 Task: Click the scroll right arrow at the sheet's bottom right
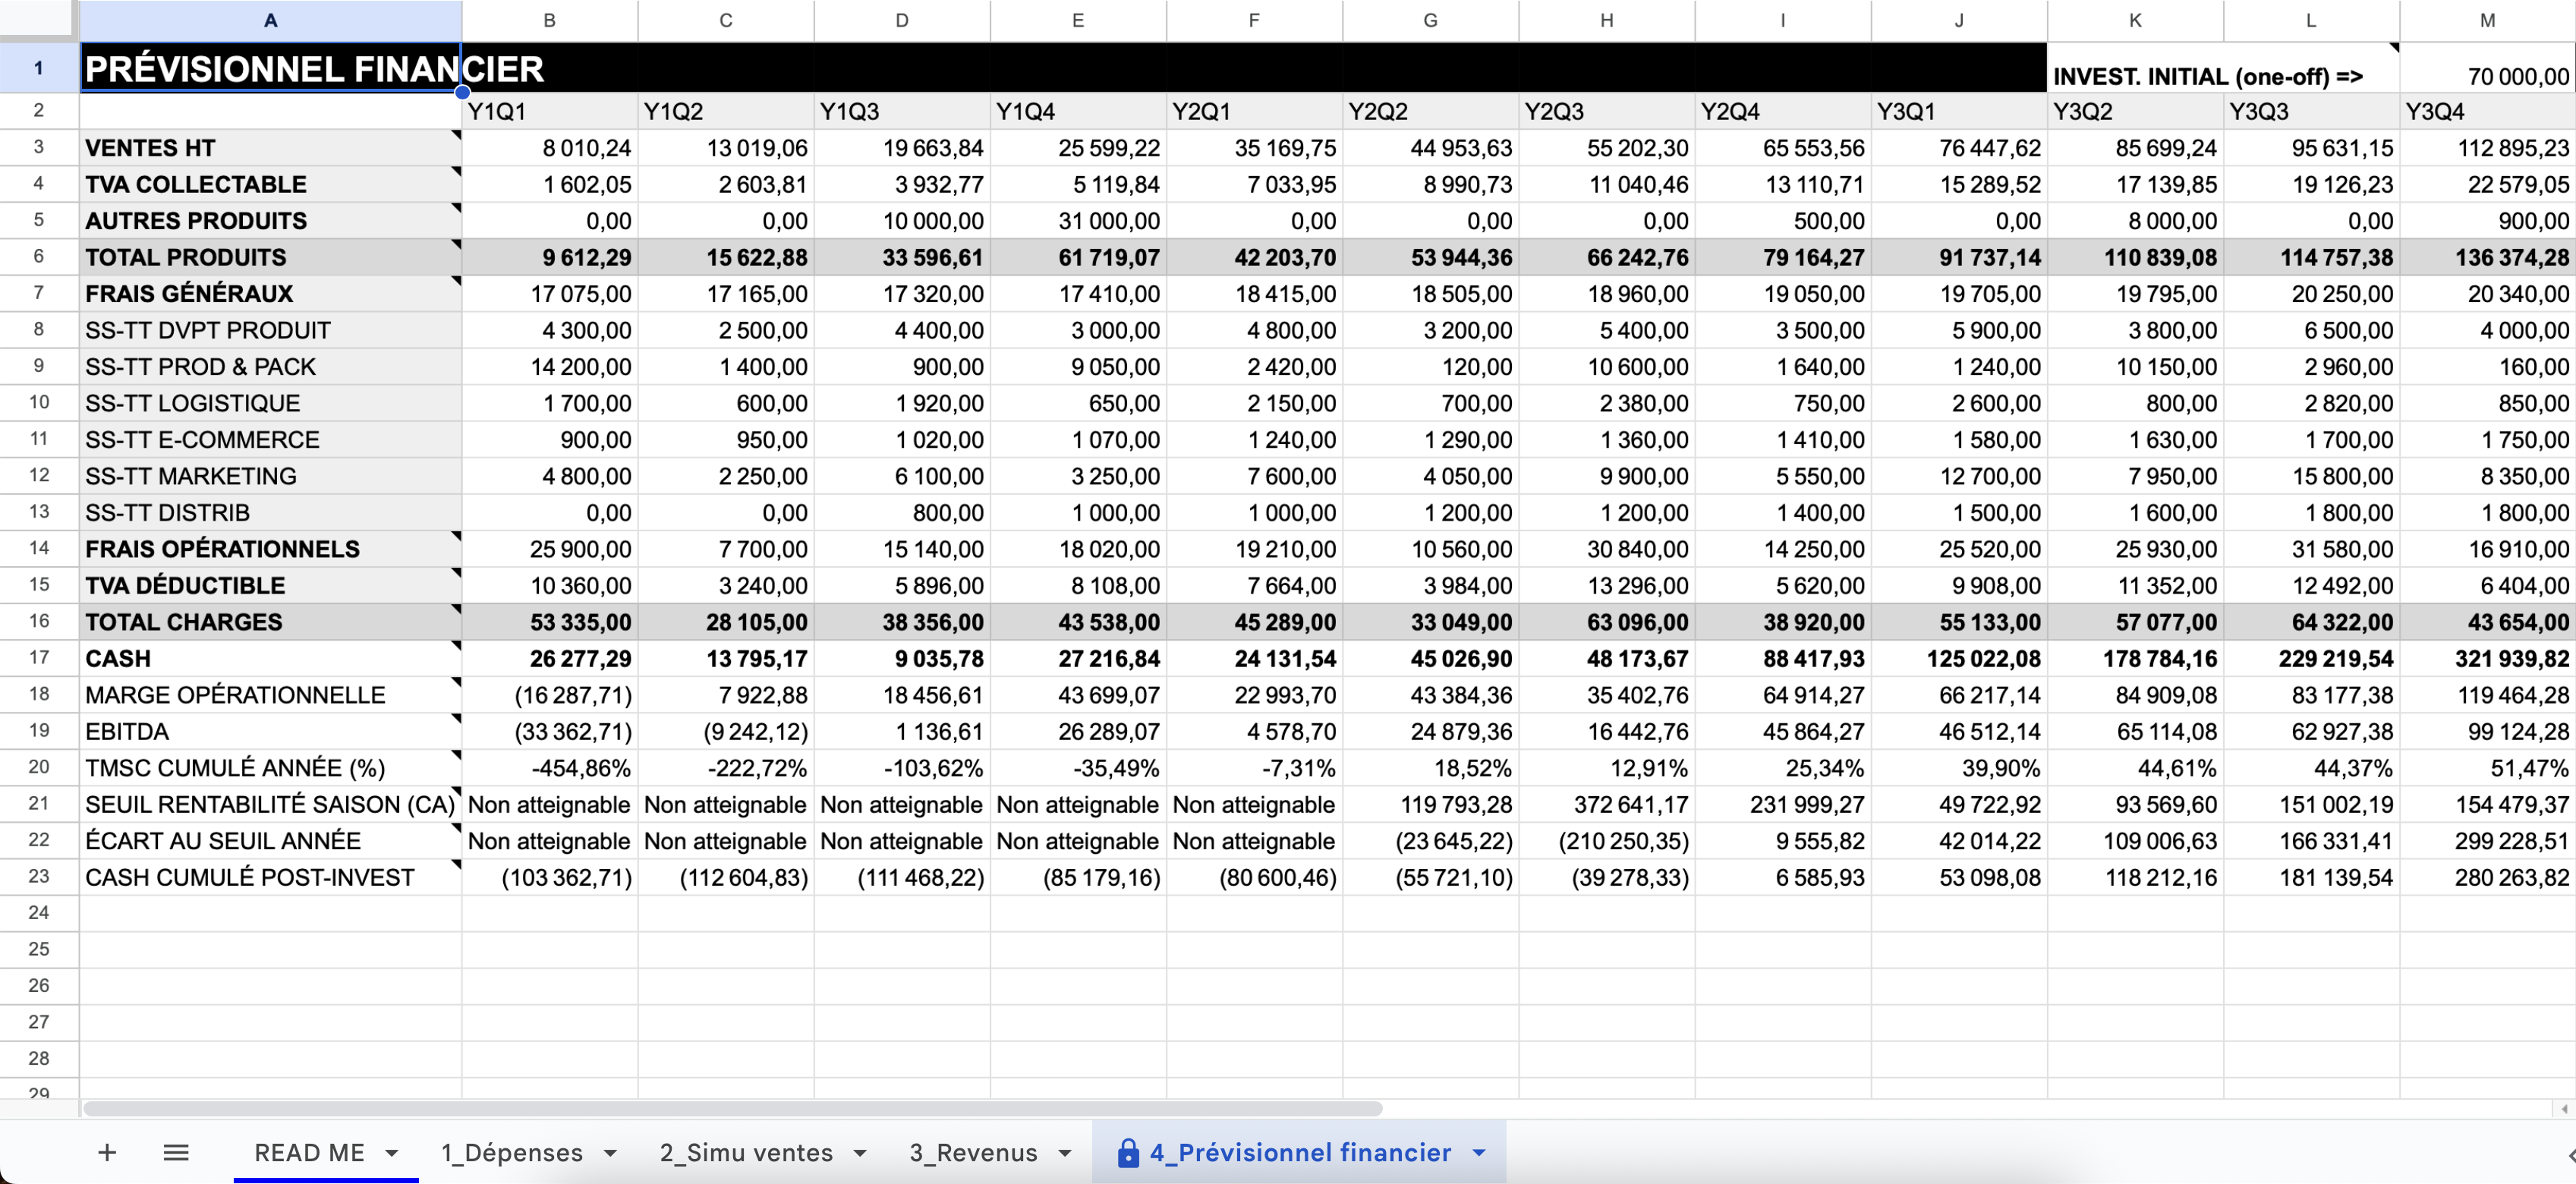coord(2564,1108)
